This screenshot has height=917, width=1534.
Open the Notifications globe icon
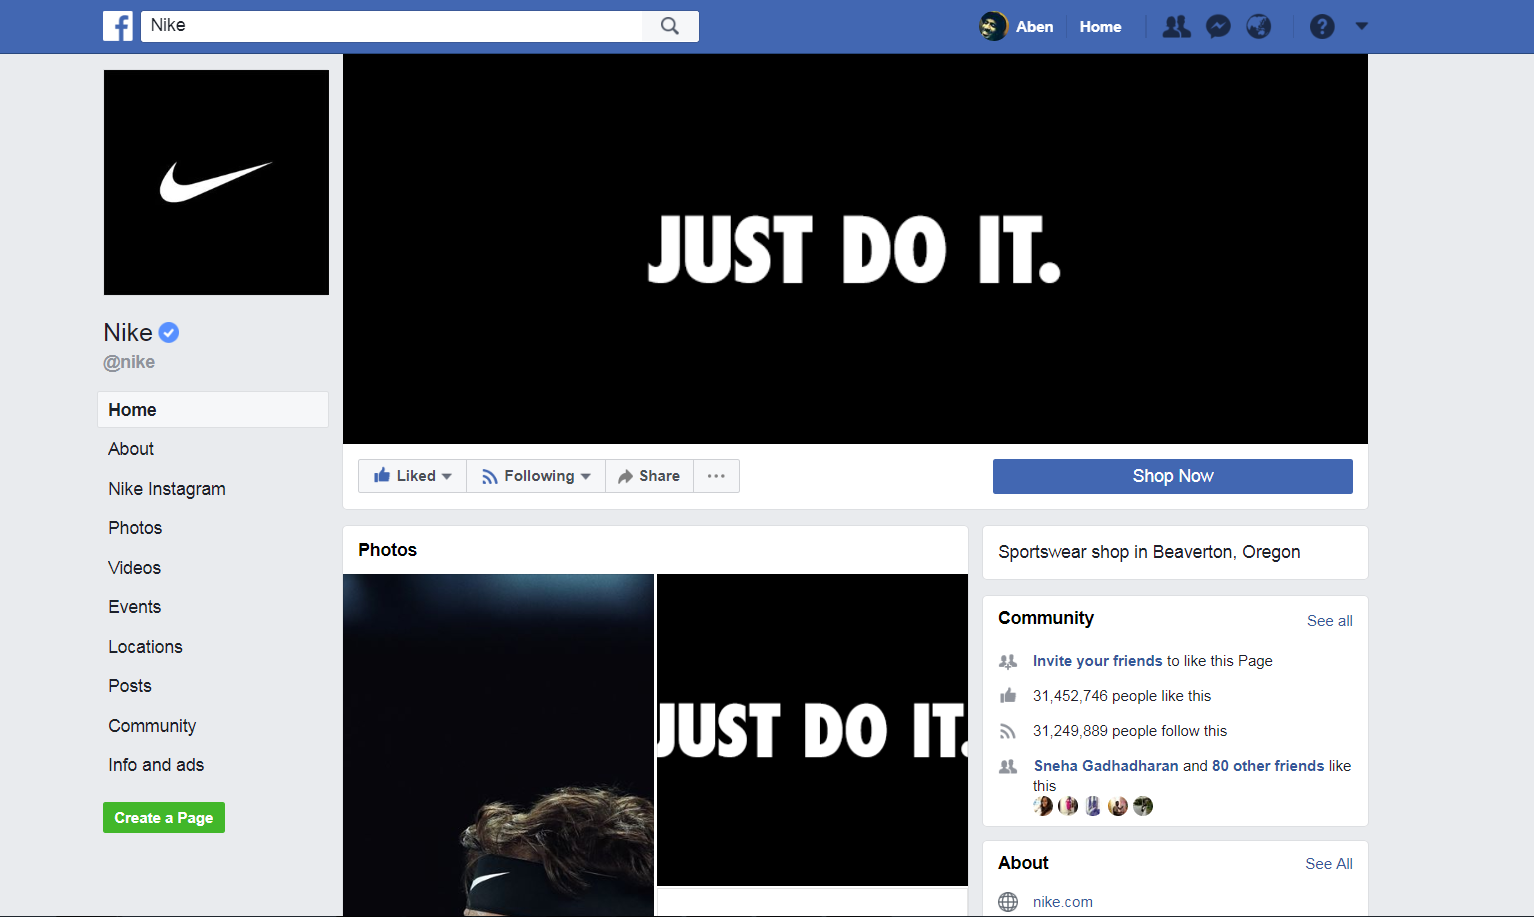(1259, 27)
